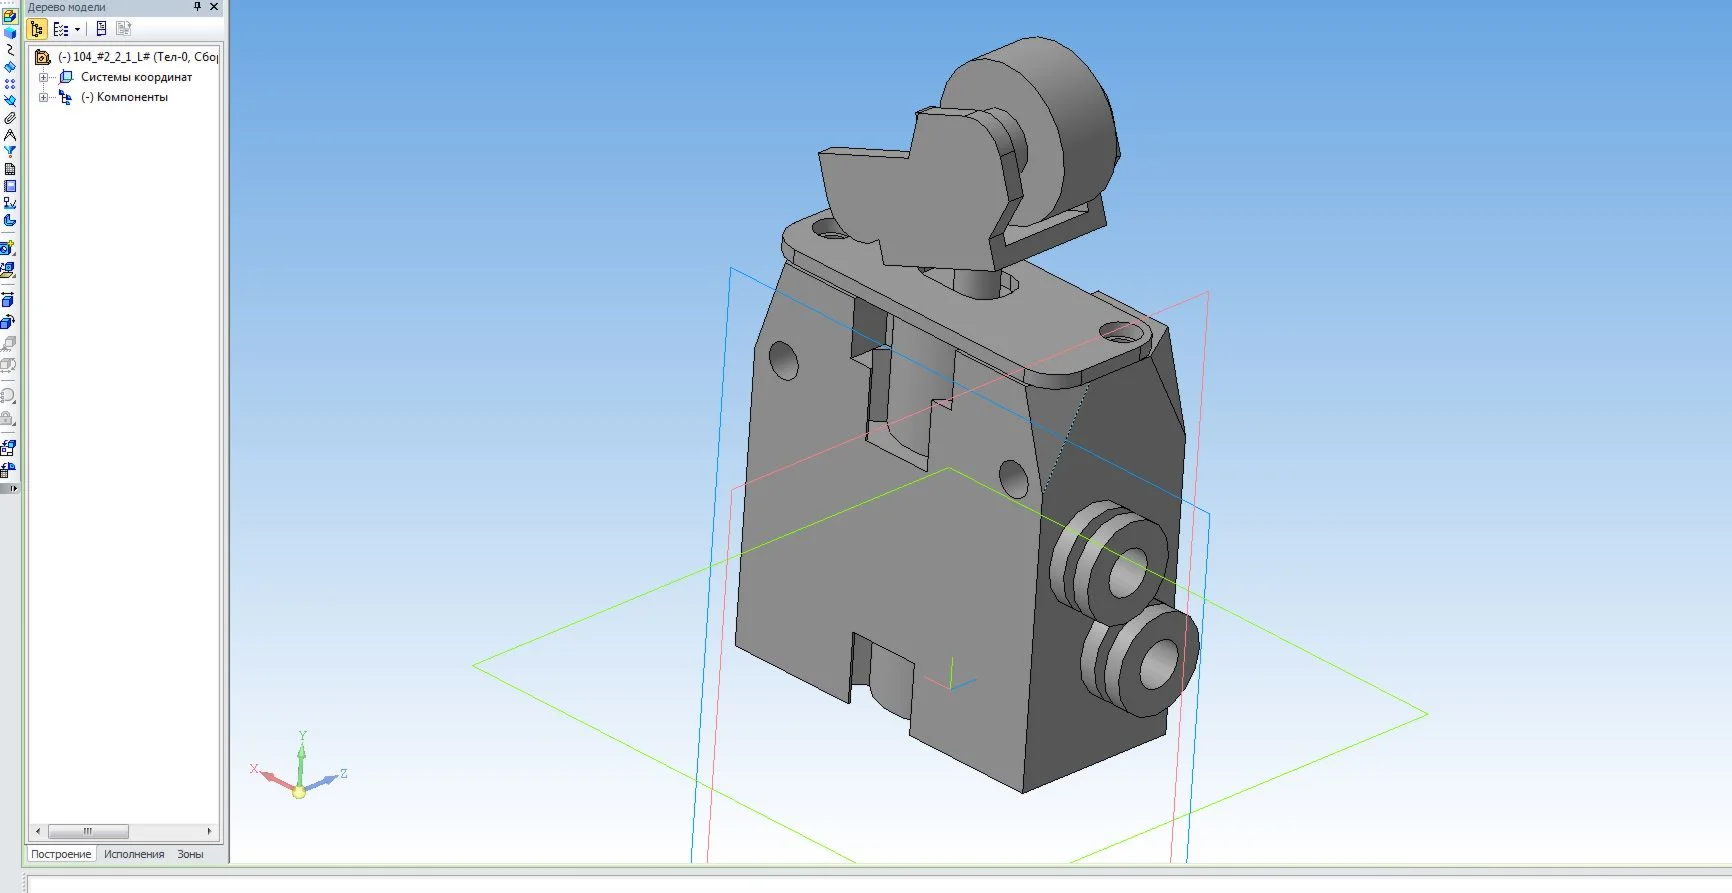Image resolution: width=1732 pixels, height=893 pixels.
Task: Click the additional tree window icon
Action: 101,29
